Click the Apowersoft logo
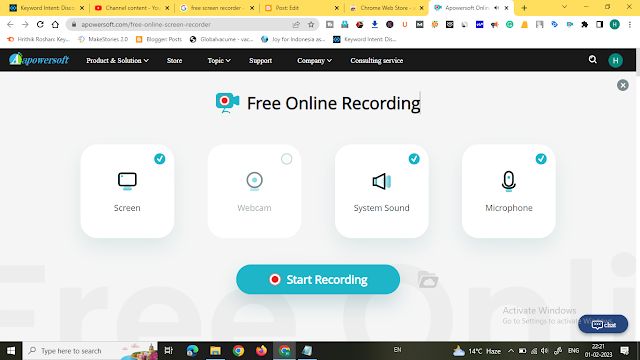The width and height of the screenshot is (640, 360). tap(39, 60)
